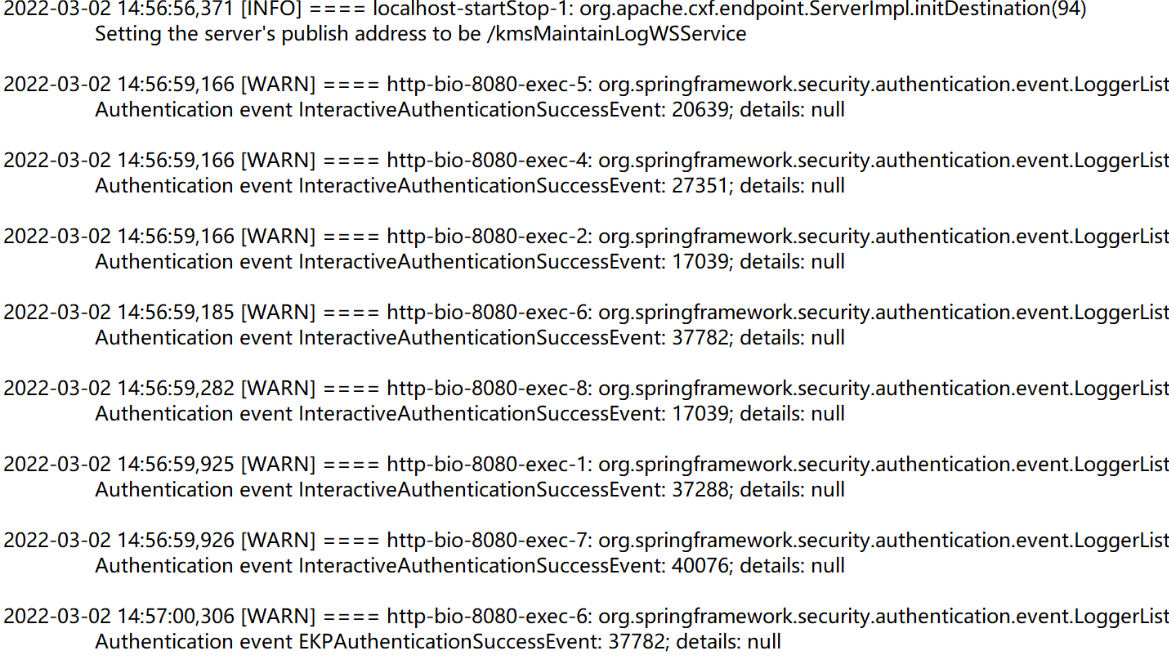Viewport: 1169px width, 668px height.
Task: Click the http-bio-8080-exec-7 thread name
Action: [488, 541]
